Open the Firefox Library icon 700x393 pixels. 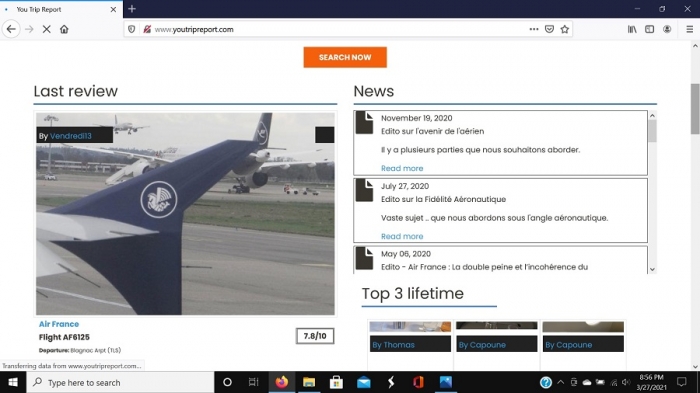point(632,29)
